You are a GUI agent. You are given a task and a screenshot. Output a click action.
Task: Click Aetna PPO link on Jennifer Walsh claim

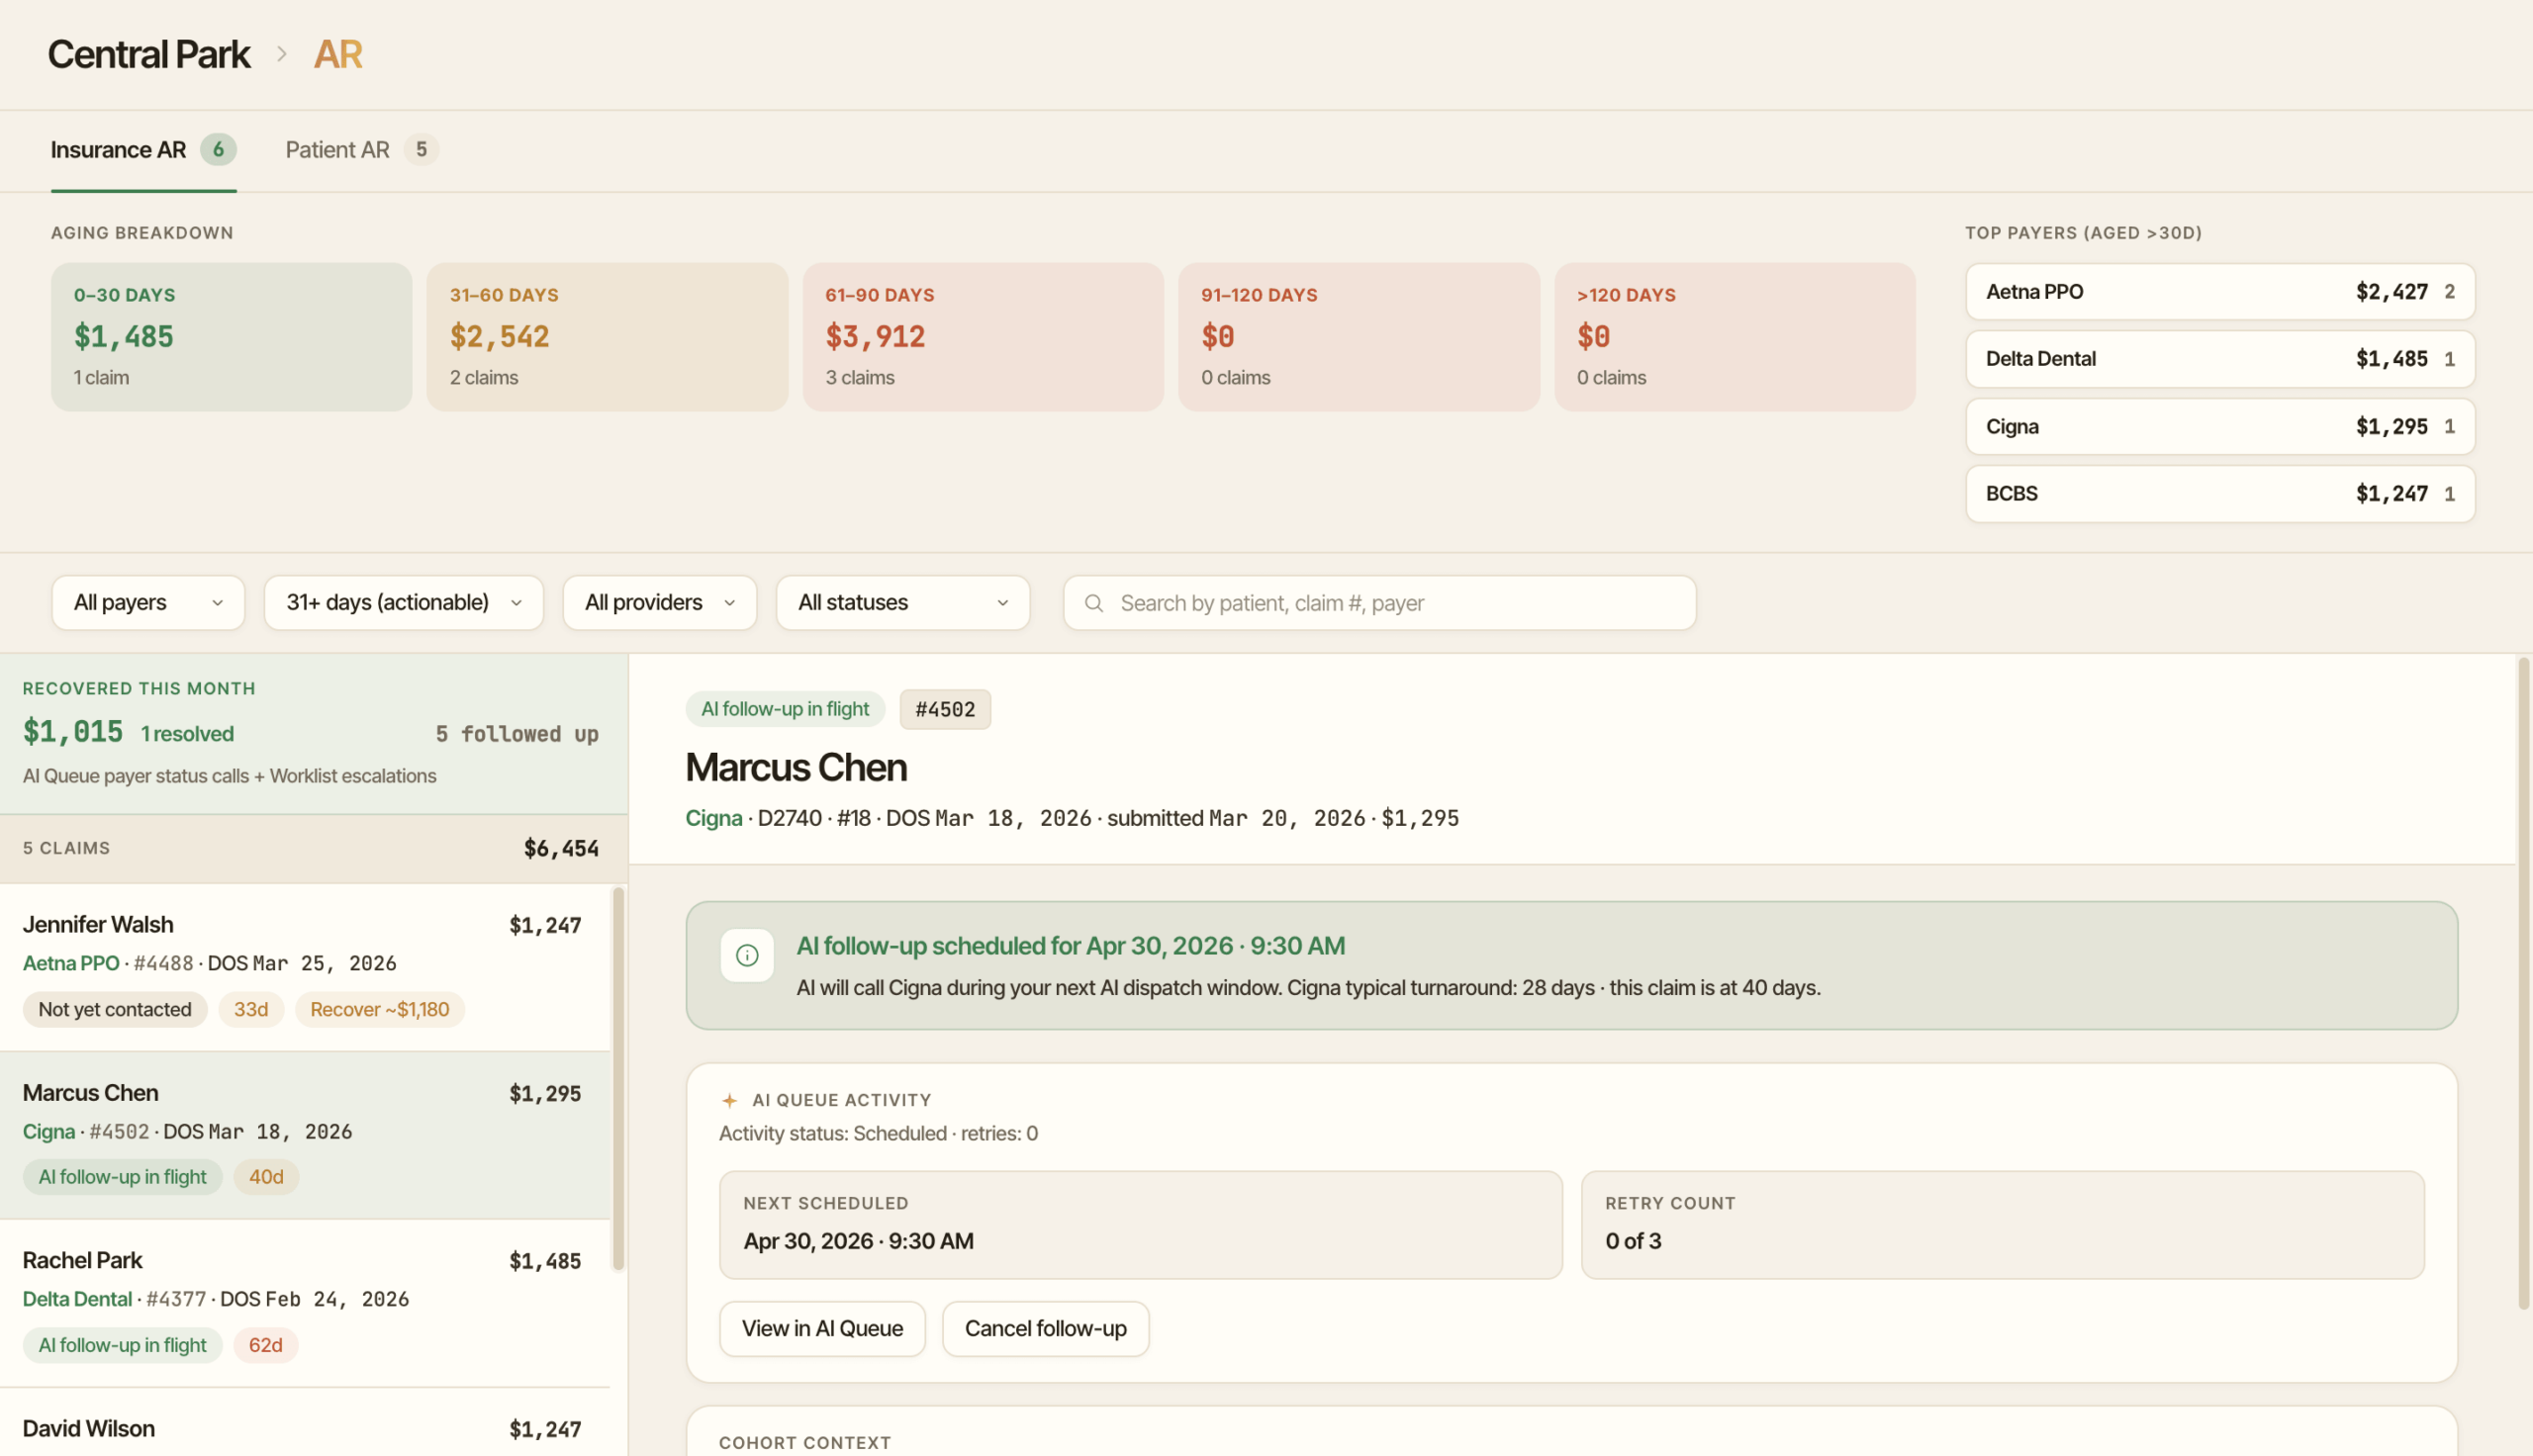[71, 964]
